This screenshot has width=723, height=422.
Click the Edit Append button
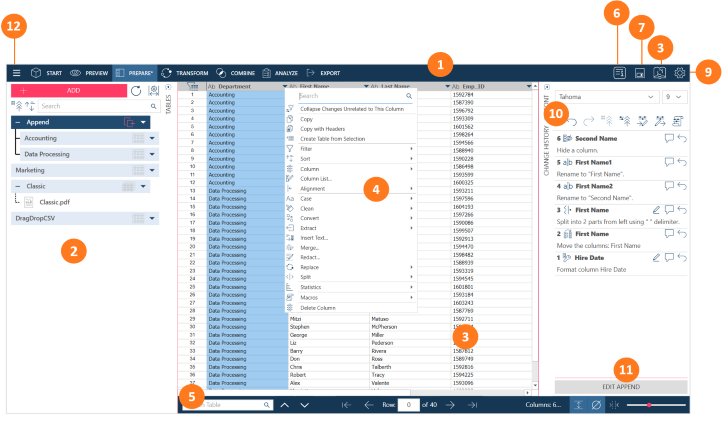coord(621,386)
